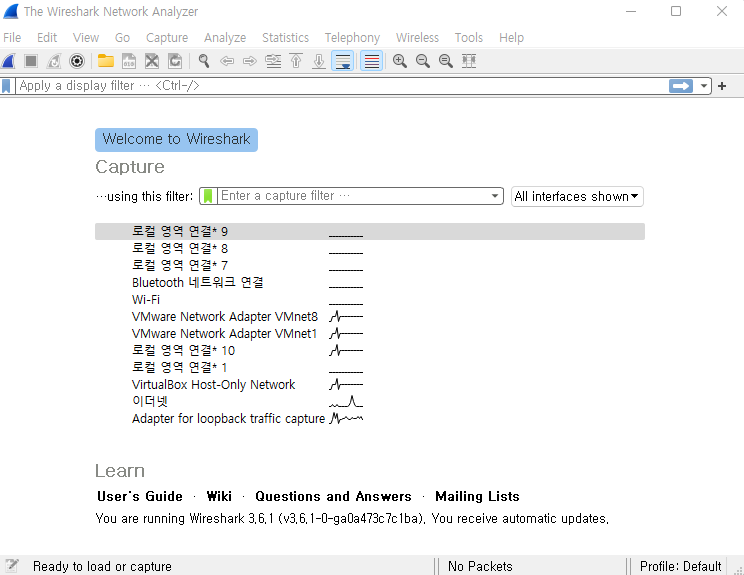The image size is (744, 575).
Task: Jump to last packet icon
Action: (x=319, y=61)
